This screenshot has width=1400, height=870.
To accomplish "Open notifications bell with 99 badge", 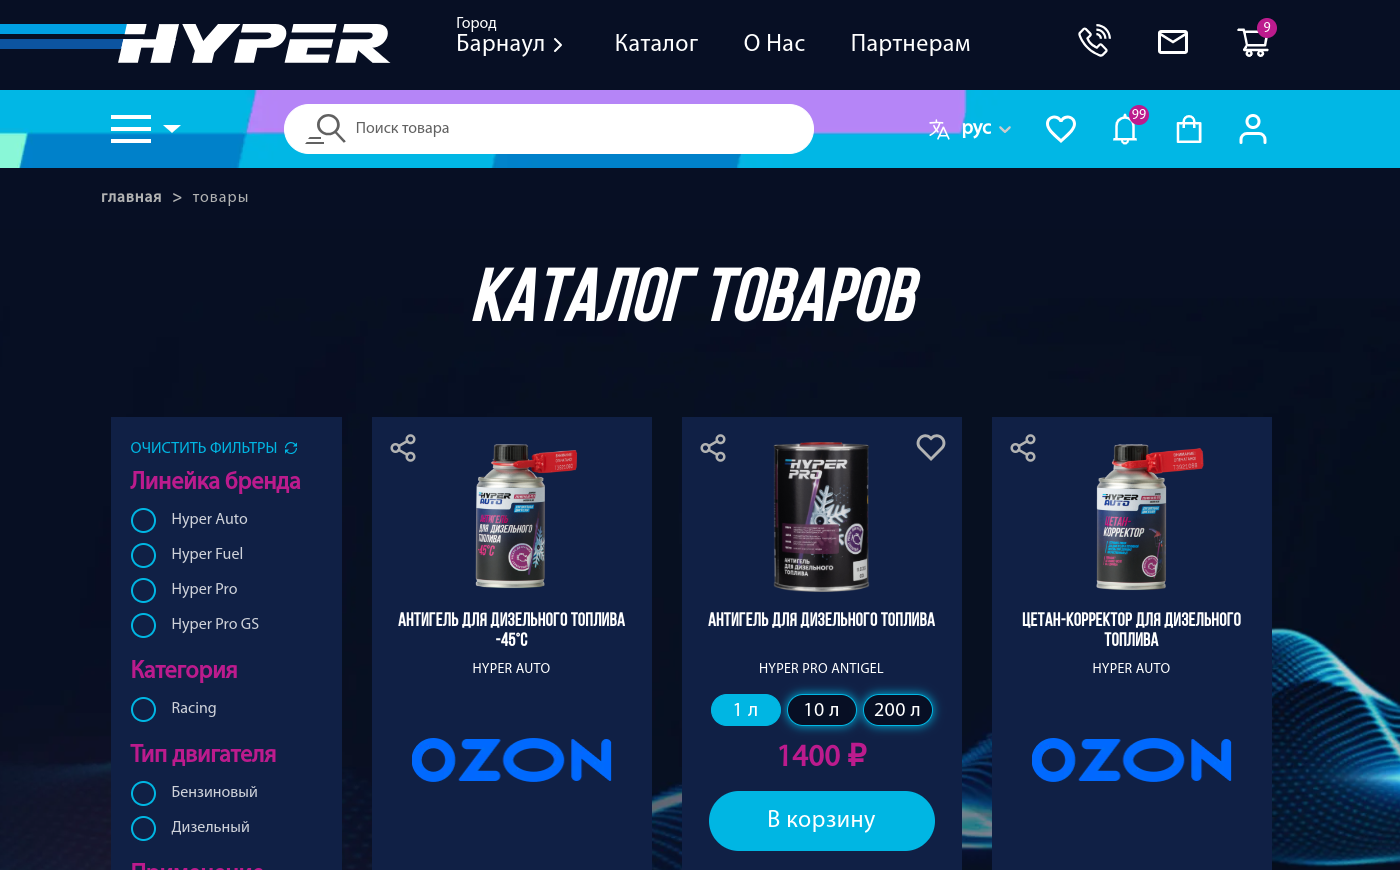I will 1126,128.
